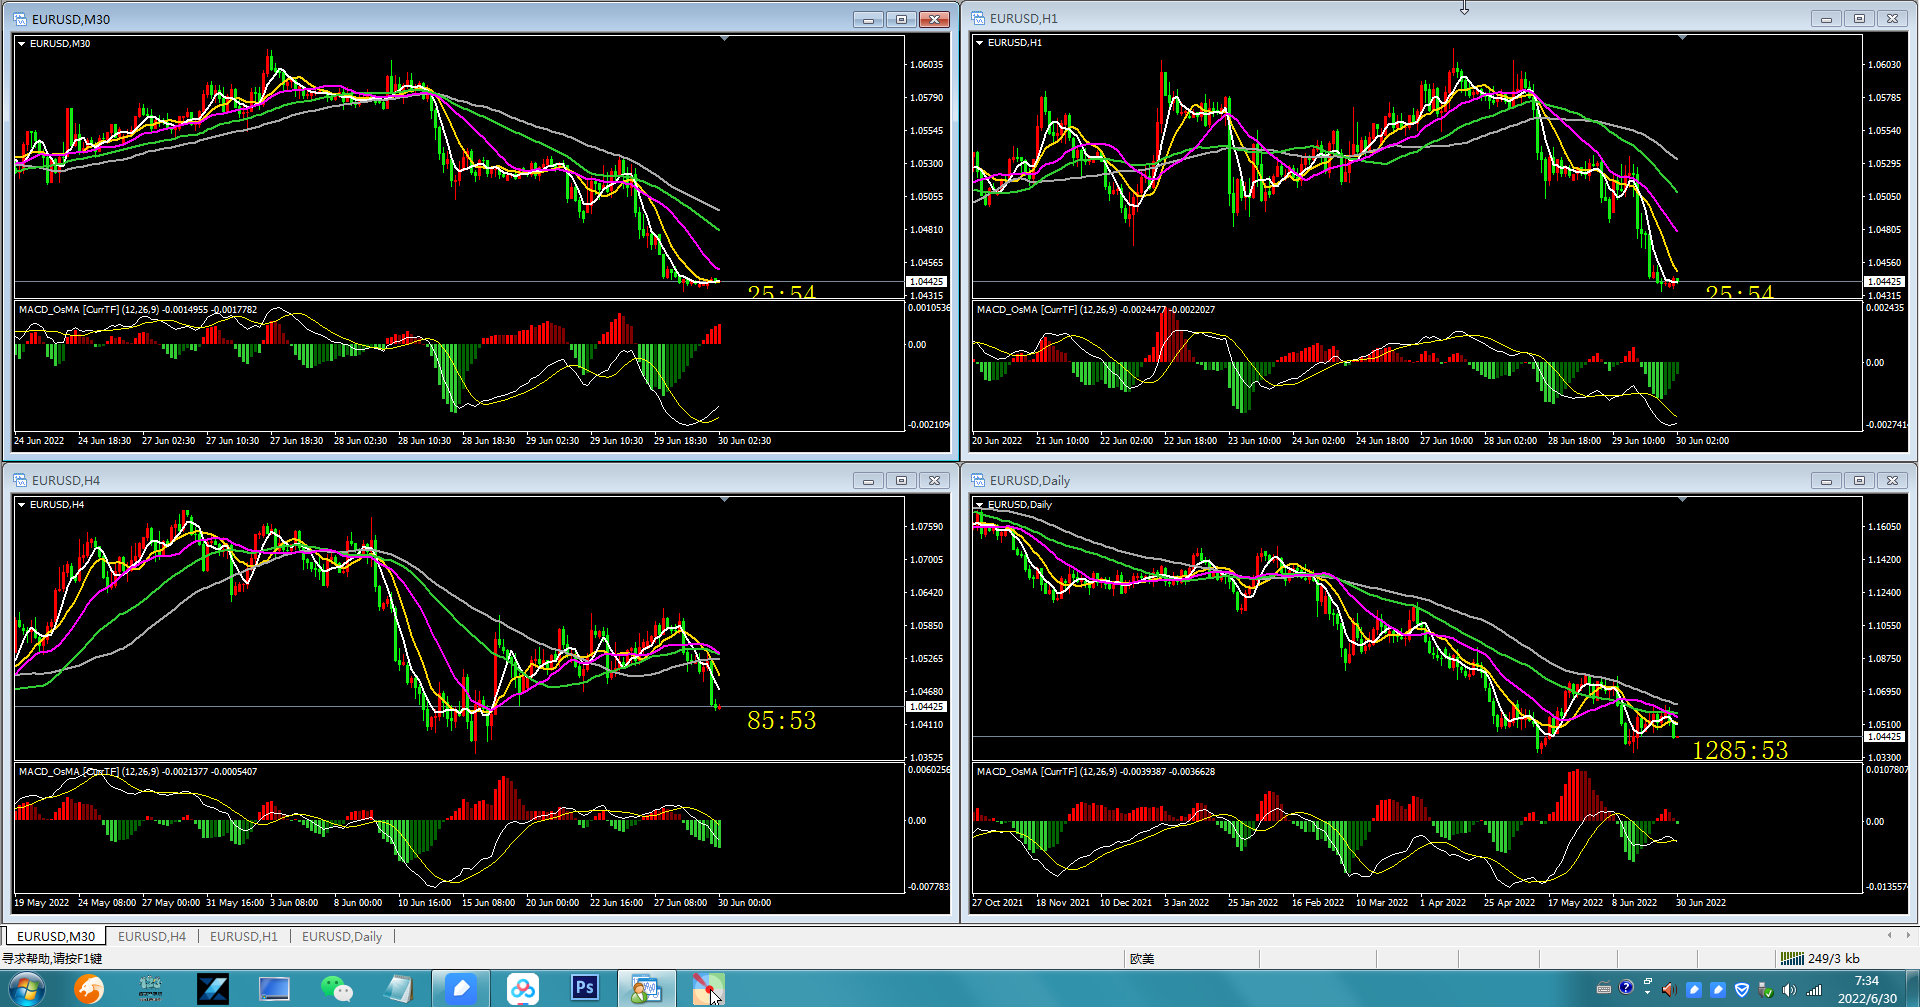
Task: Click the left tab scroll arrow
Action: 1890,935
